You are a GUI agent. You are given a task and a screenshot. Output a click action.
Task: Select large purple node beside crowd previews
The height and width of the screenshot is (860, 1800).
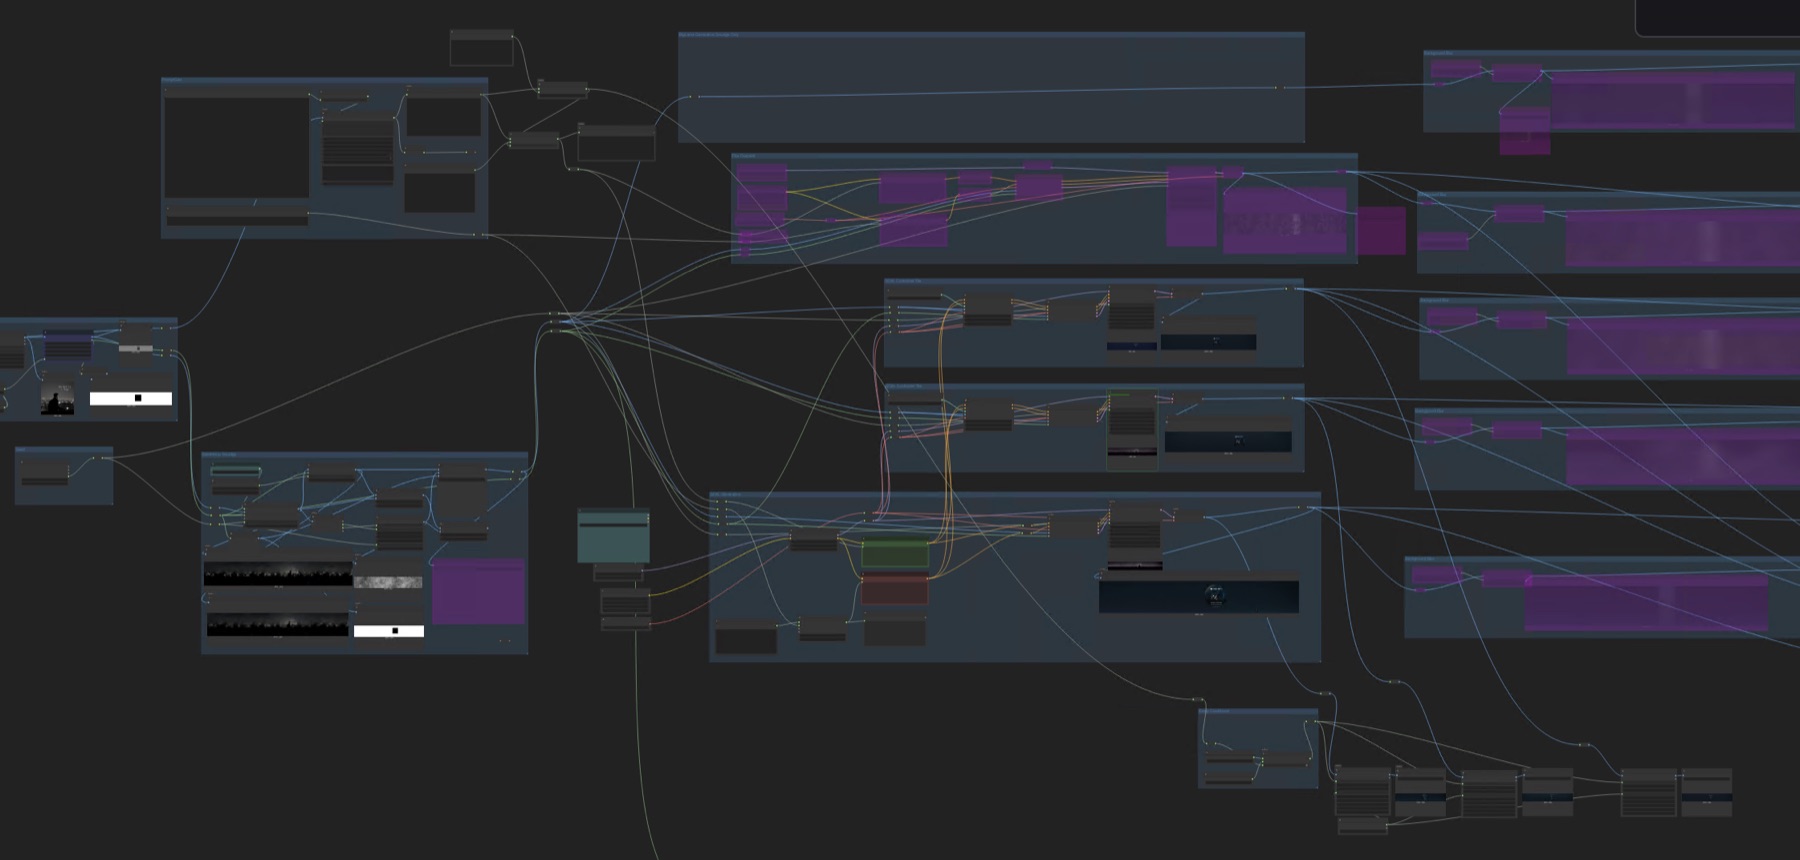tap(478, 591)
